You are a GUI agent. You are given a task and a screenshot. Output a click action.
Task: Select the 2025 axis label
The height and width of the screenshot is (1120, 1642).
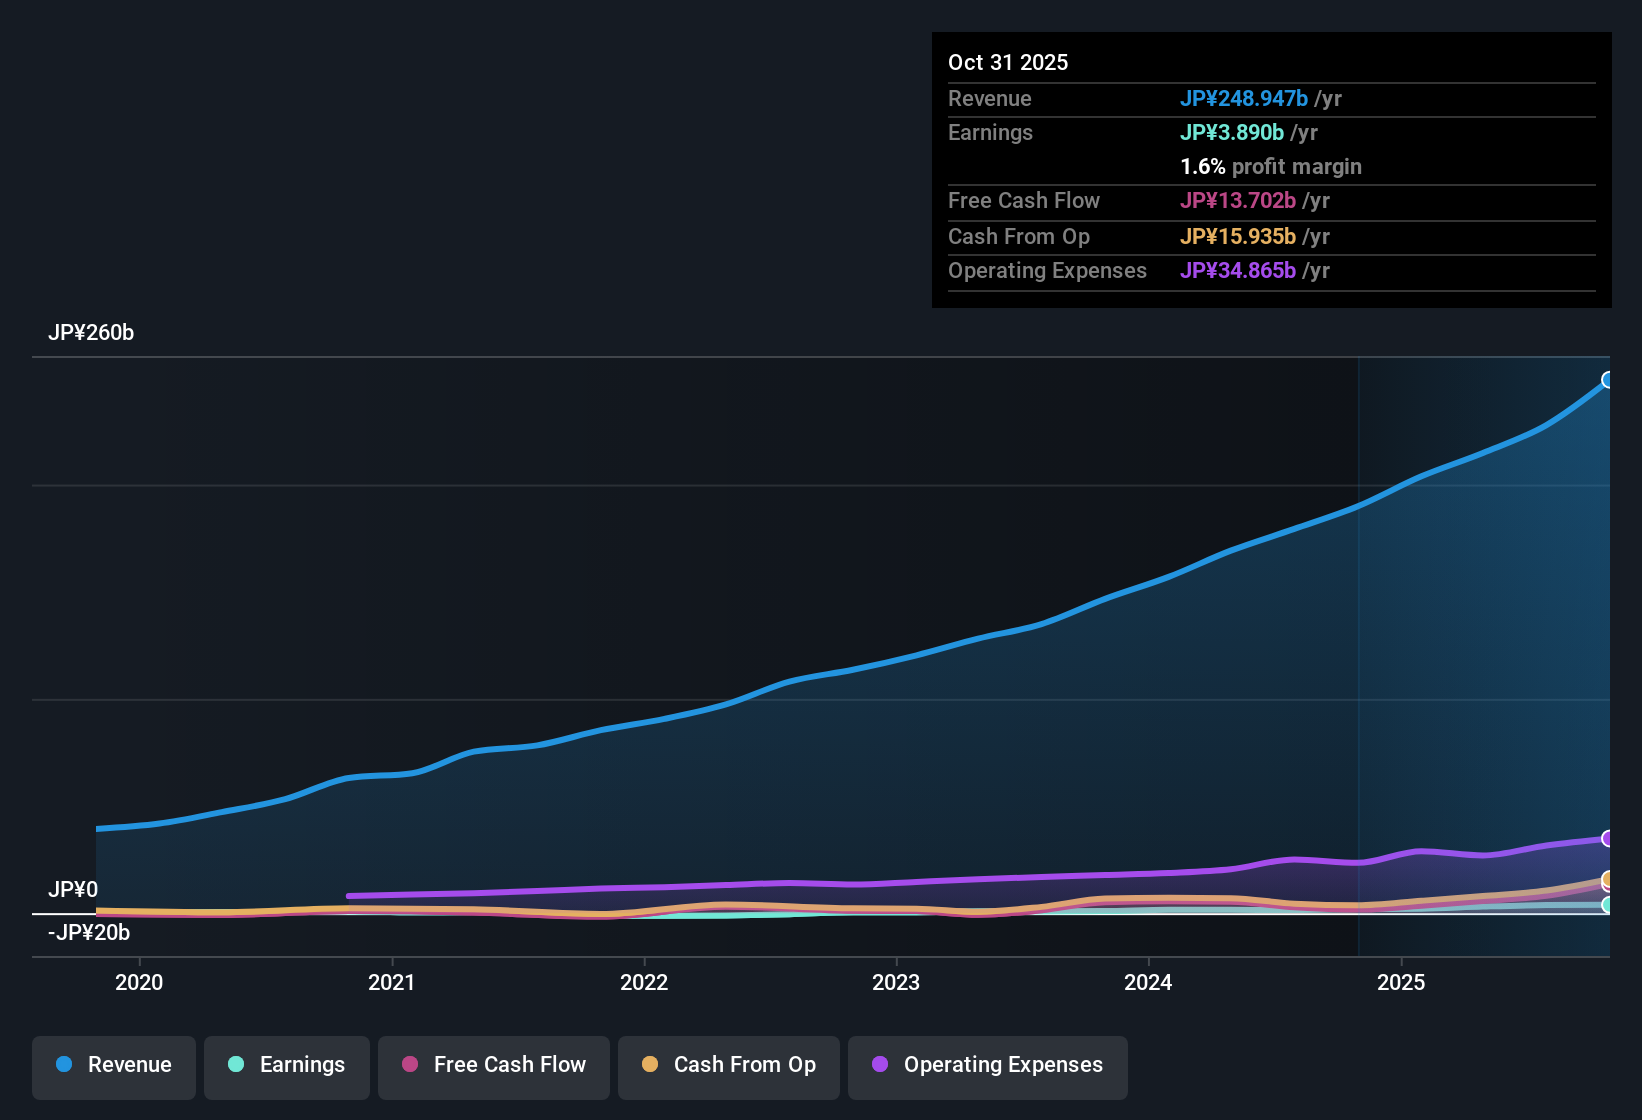1403,982
